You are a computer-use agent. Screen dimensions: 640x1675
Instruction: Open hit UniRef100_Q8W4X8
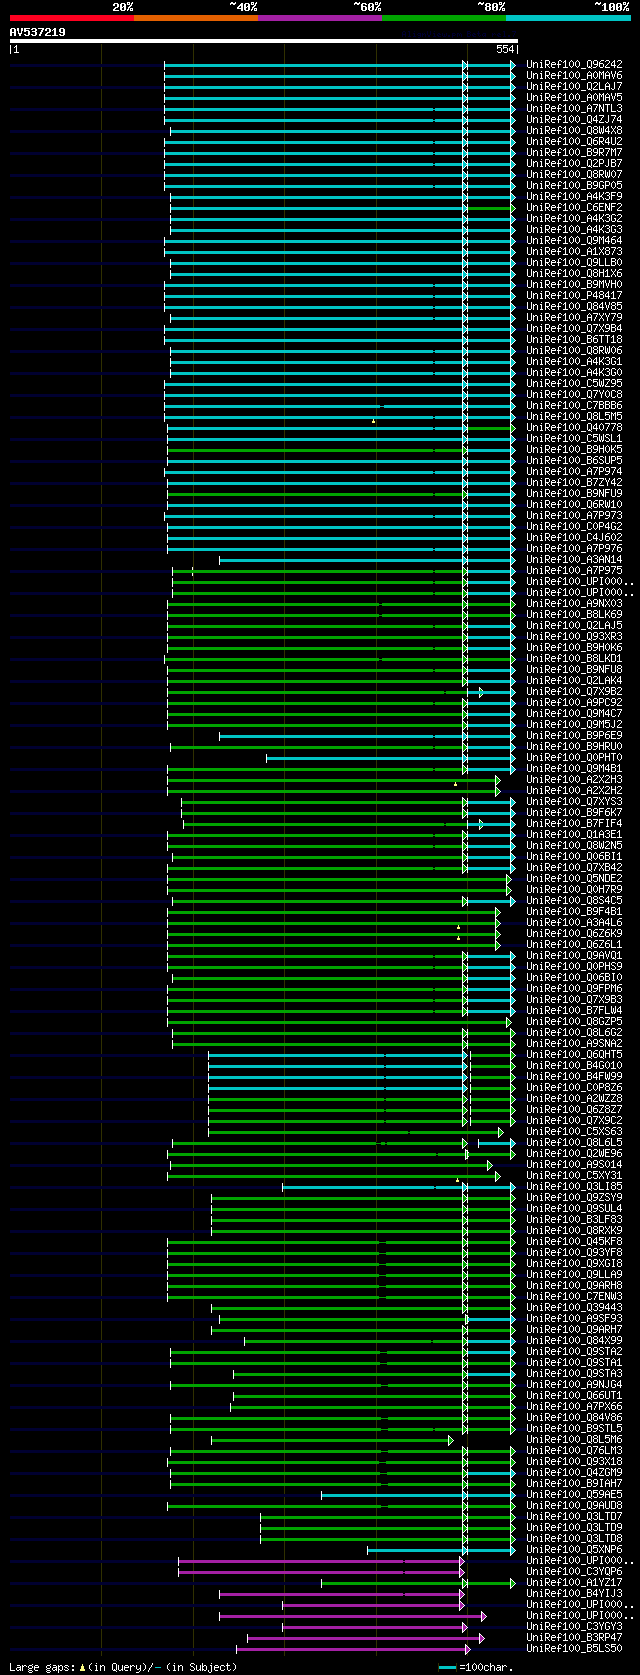pos(574,131)
